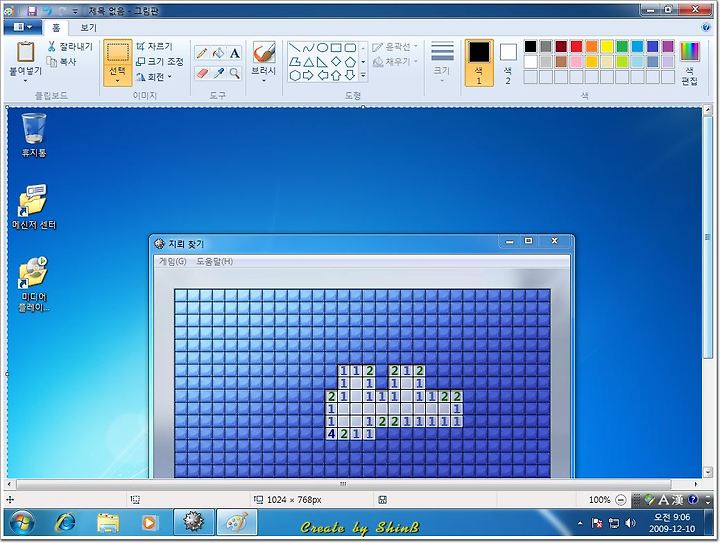Switch to the View (보기) ribbon tab
This screenshot has width=720, height=543.
(x=89, y=28)
